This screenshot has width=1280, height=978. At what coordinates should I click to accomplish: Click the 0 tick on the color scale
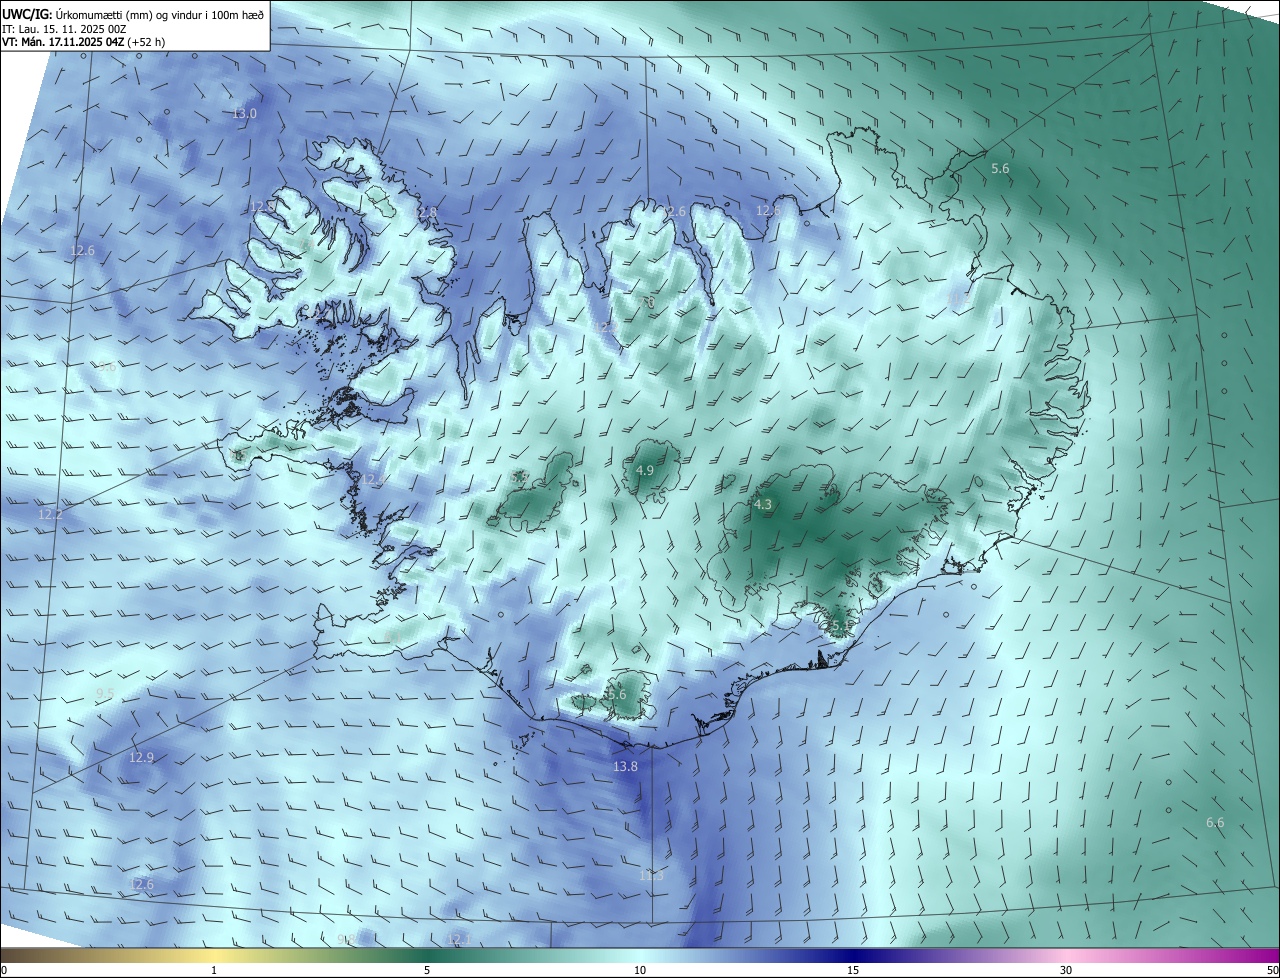(4, 970)
